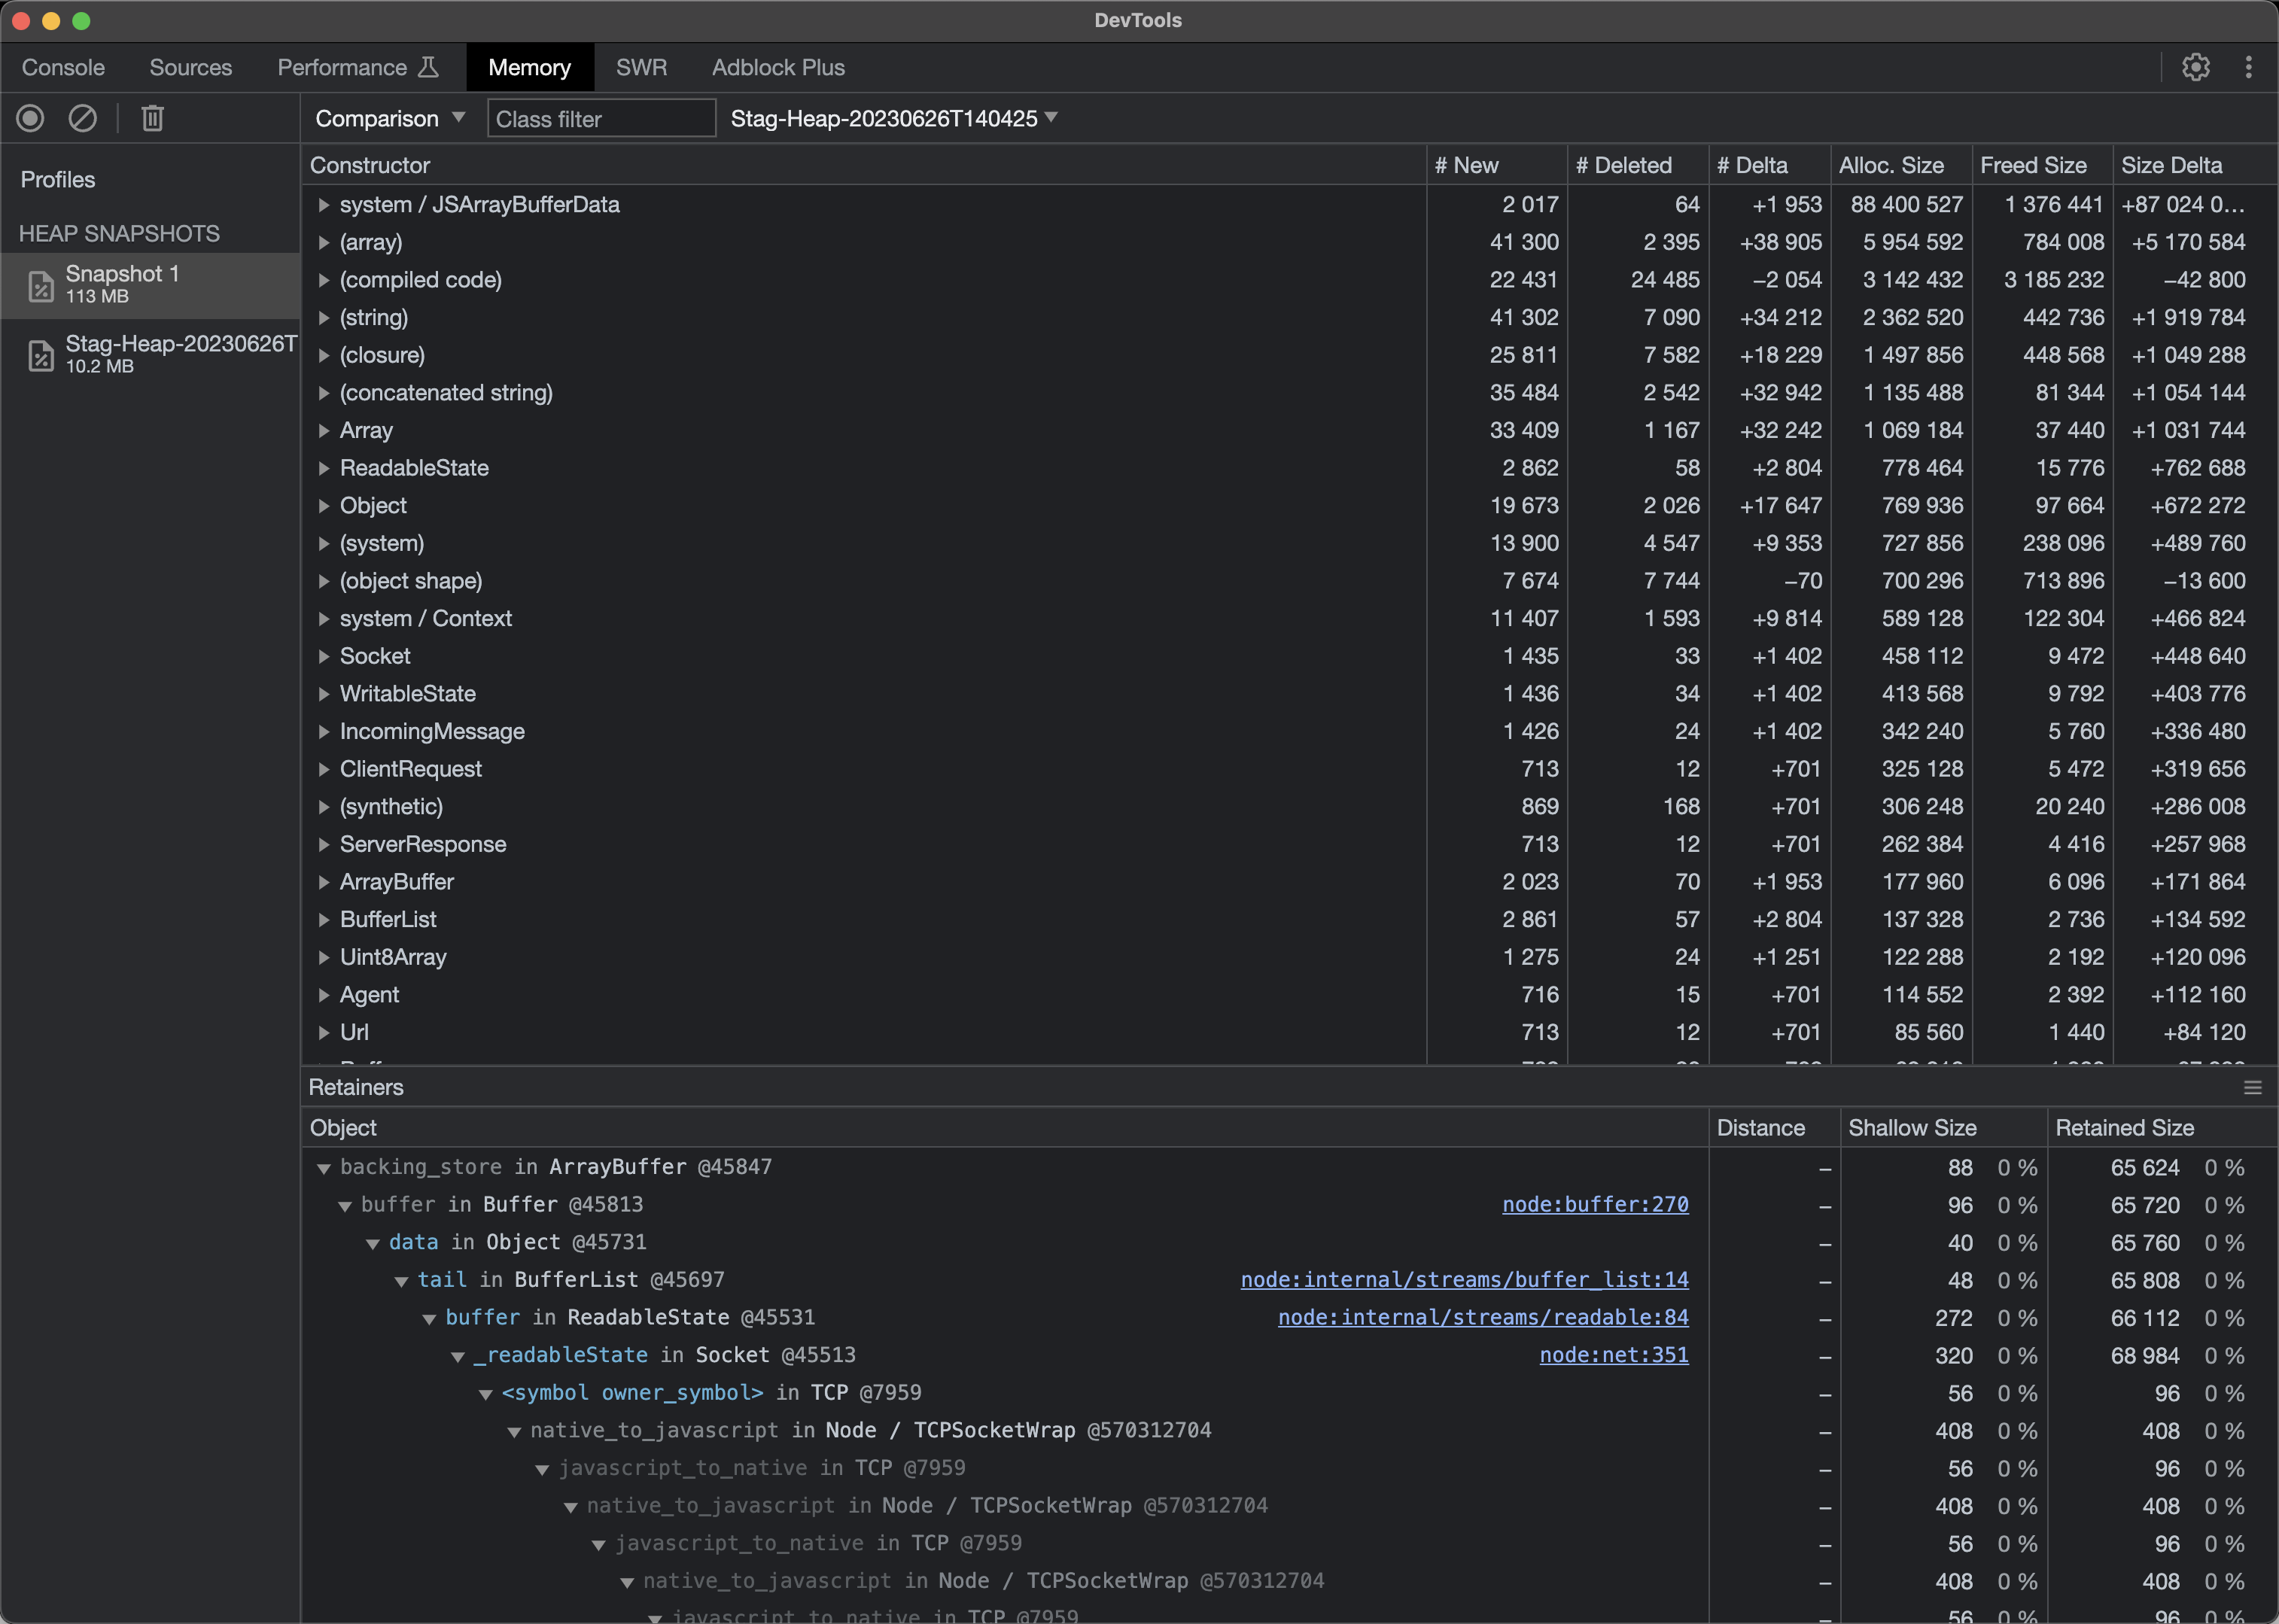Expand the (closure) constructor row
2279x1624 pixels.
click(324, 355)
